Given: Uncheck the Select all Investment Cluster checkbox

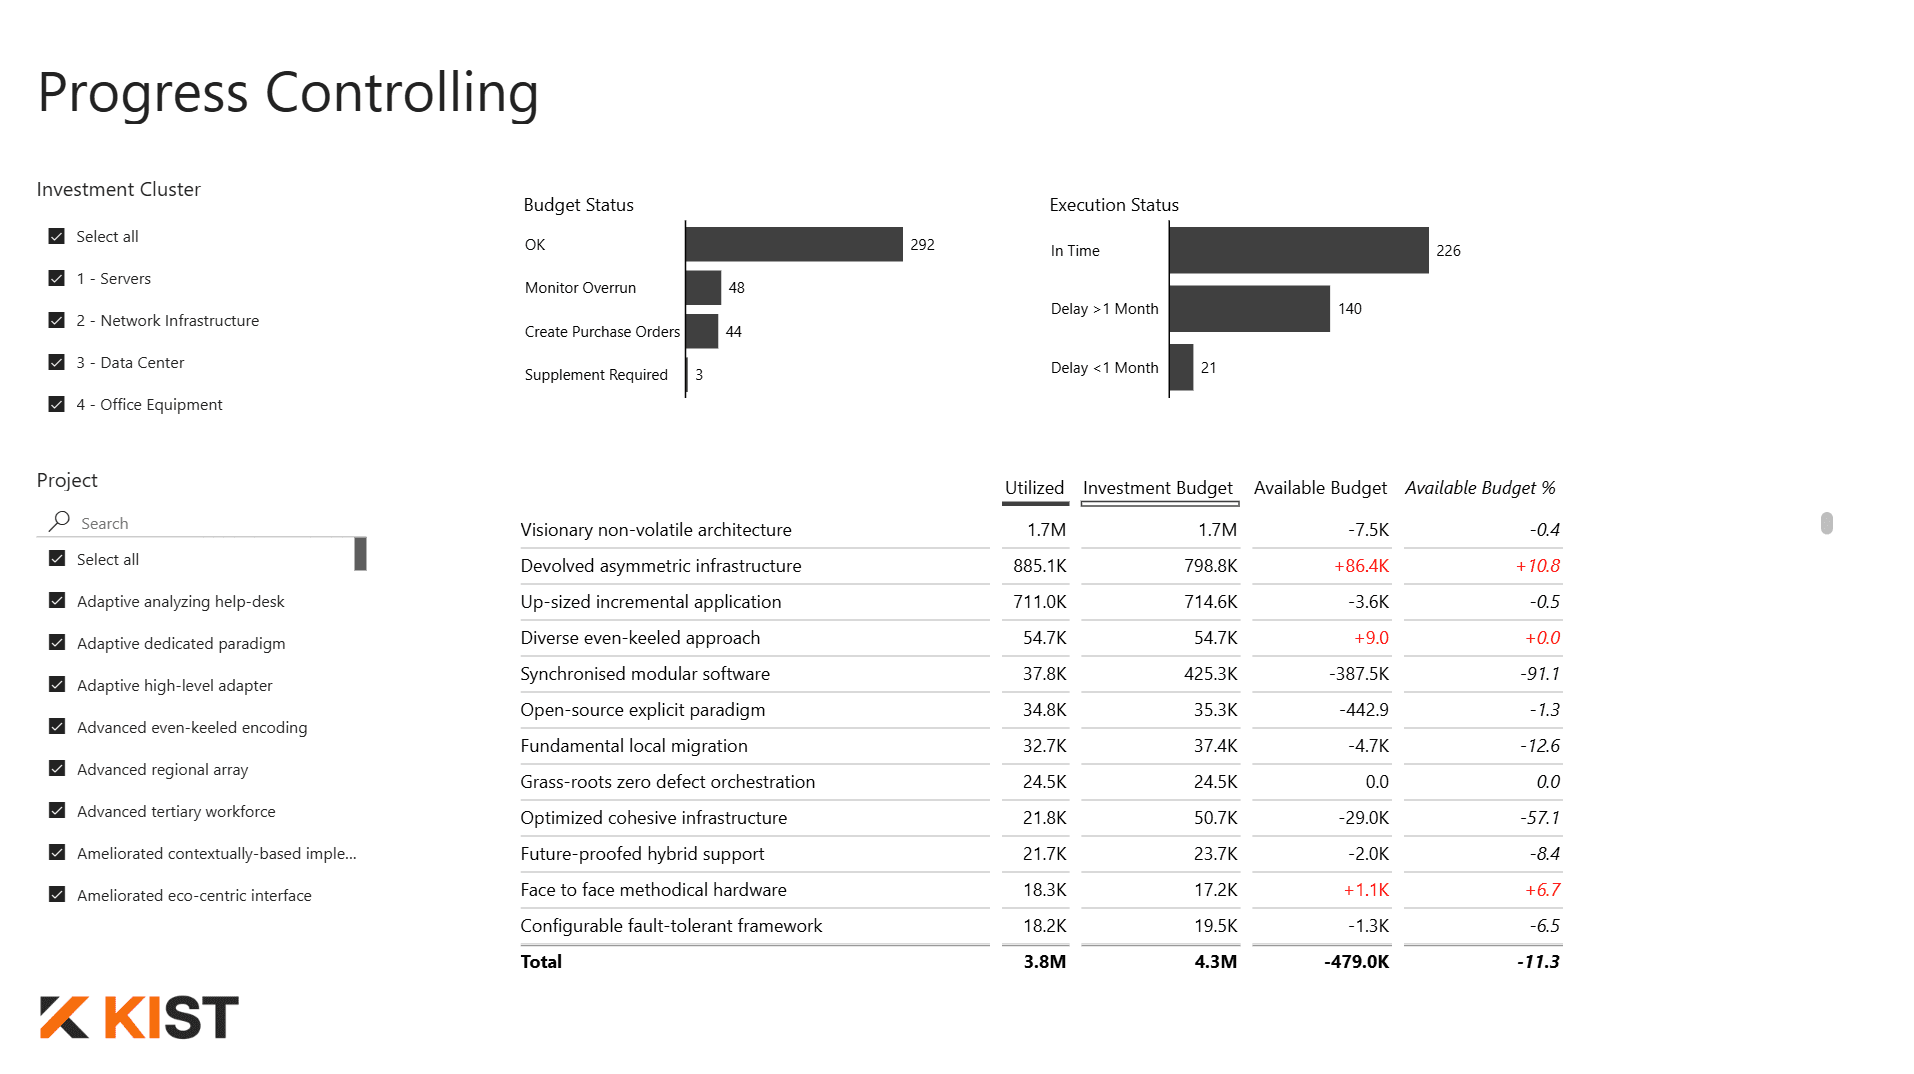Looking at the screenshot, I should (x=57, y=236).
